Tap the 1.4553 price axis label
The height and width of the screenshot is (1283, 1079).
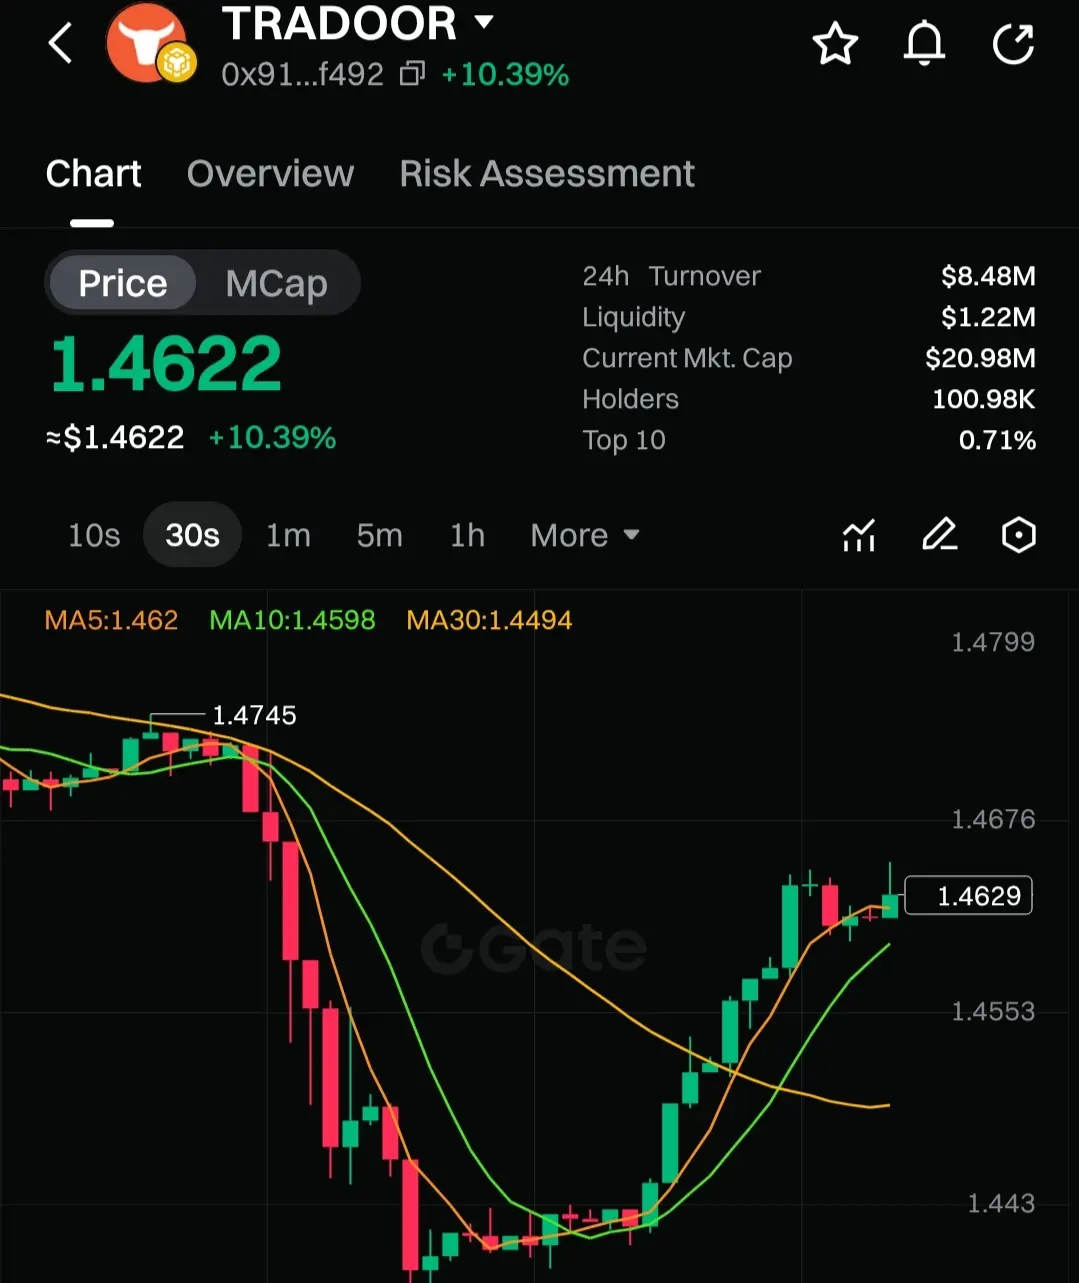(993, 1011)
